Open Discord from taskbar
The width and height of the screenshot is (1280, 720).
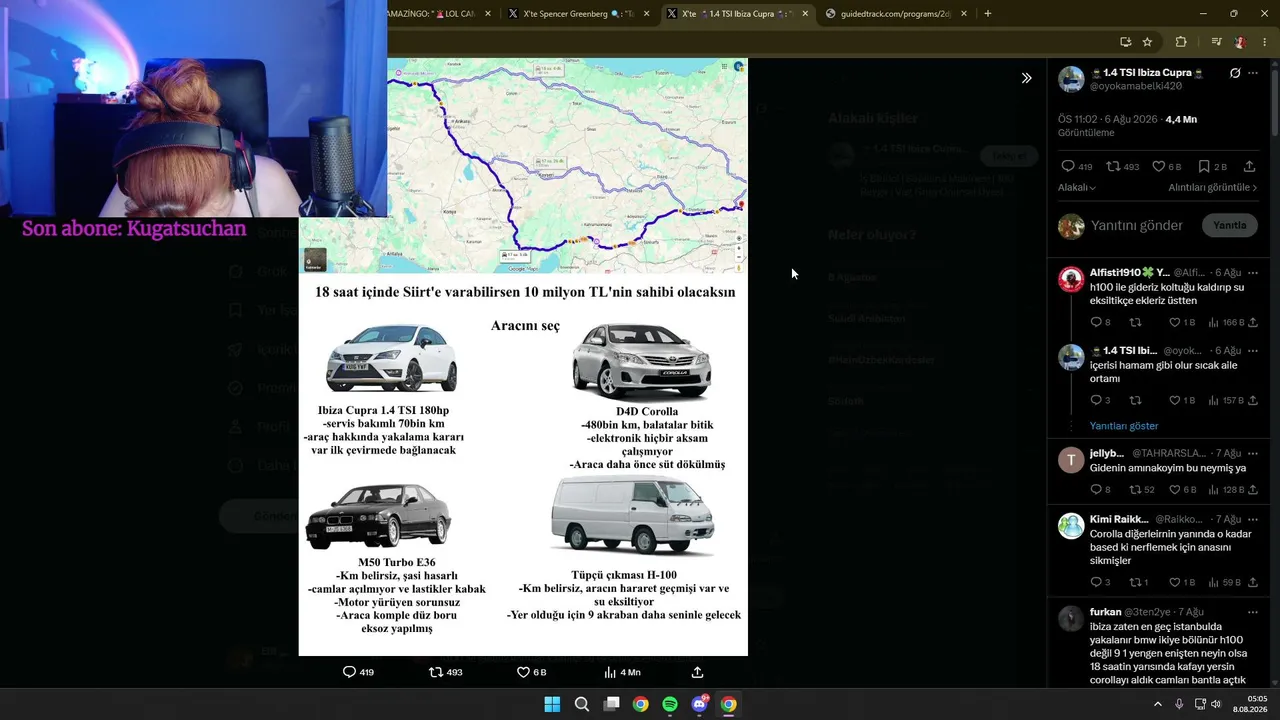700,704
